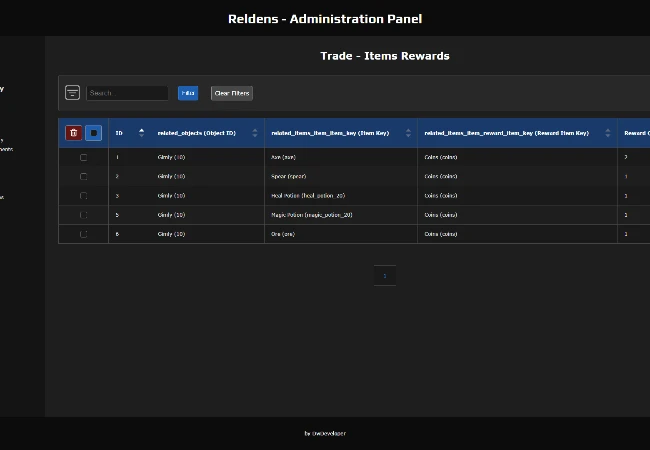Select the Heal Potion row checkbox
650x450 pixels.
pyautogui.click(x=84, y=196)
